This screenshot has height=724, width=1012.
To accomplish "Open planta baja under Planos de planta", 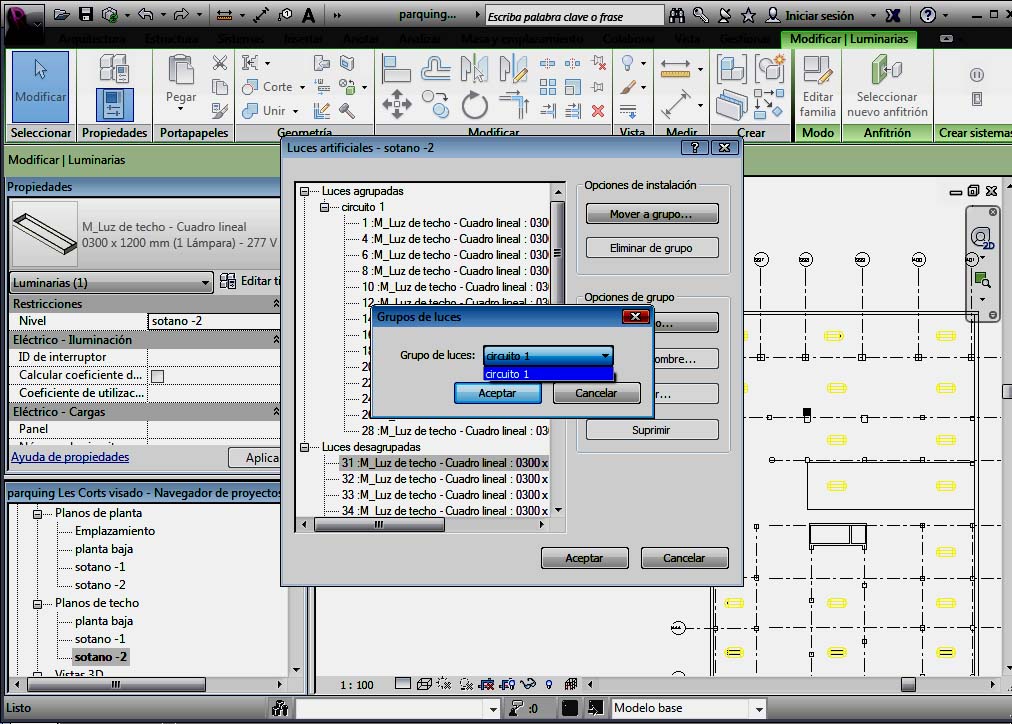I will point(103,549).
